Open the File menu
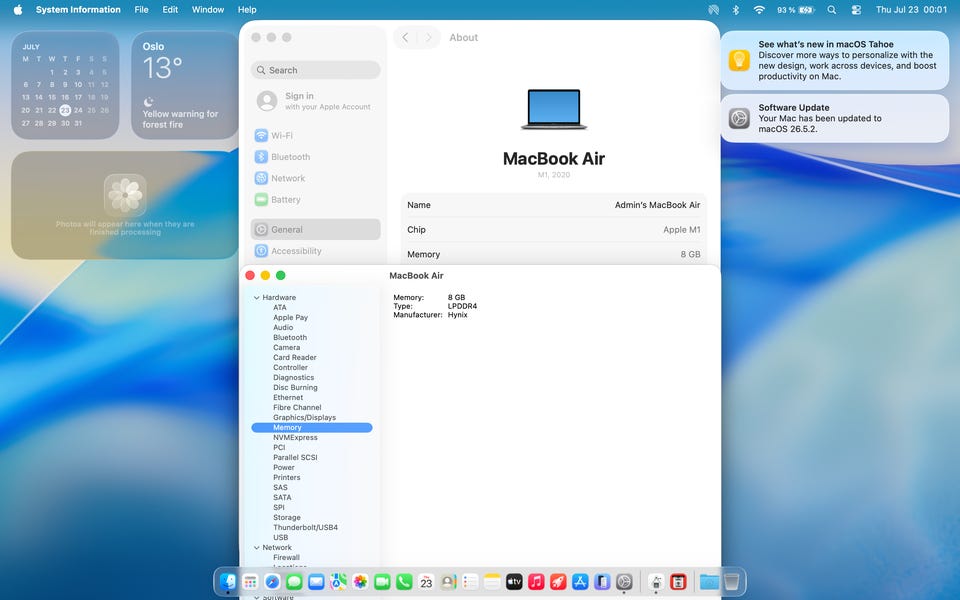The height and width of the screenshot is (600, 960). [141, 10]
